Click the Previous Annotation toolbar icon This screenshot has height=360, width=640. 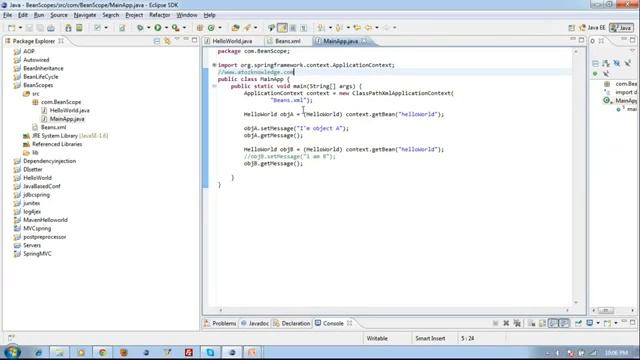pyautogui.click(x=339, y=28)
